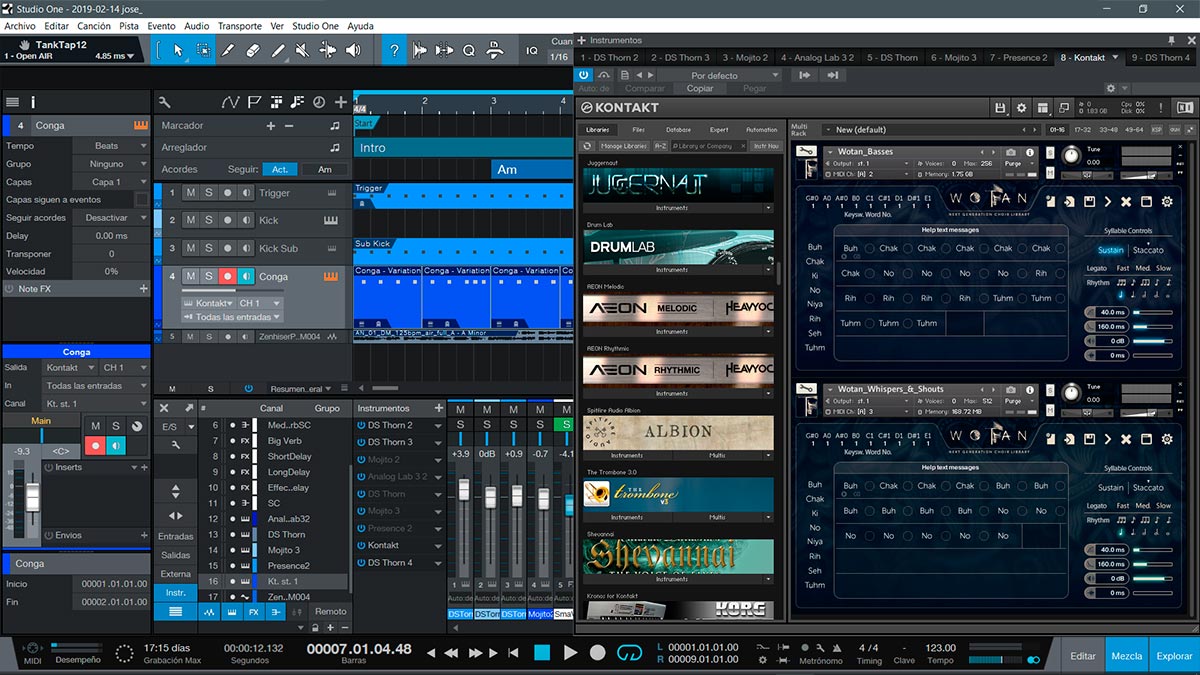
Task: Toggle the Act. follow chords button
Action: [x=281, y=169]
